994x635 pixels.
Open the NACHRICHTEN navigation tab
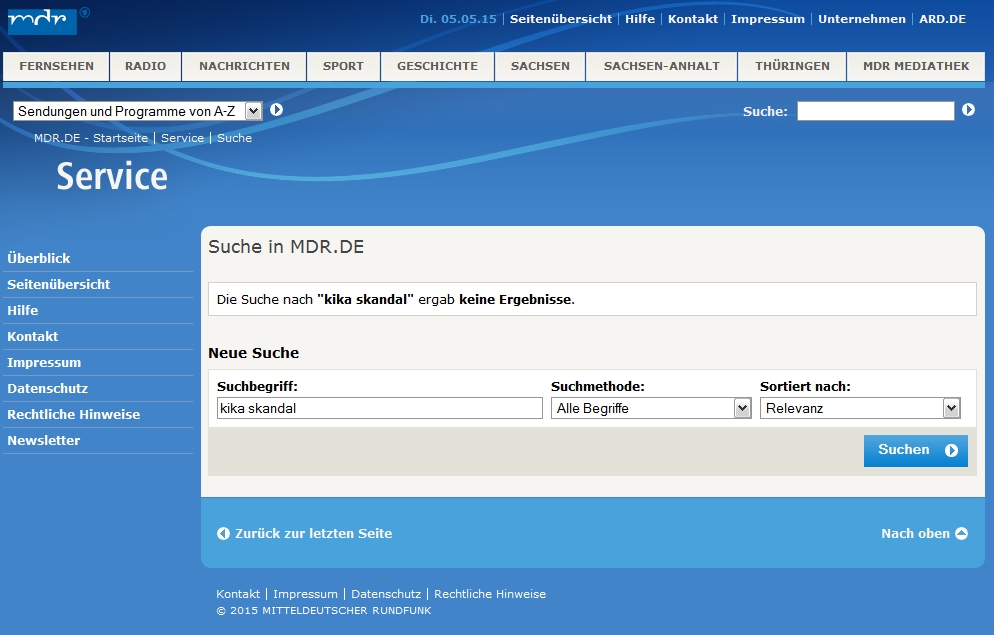pos(244,66)
